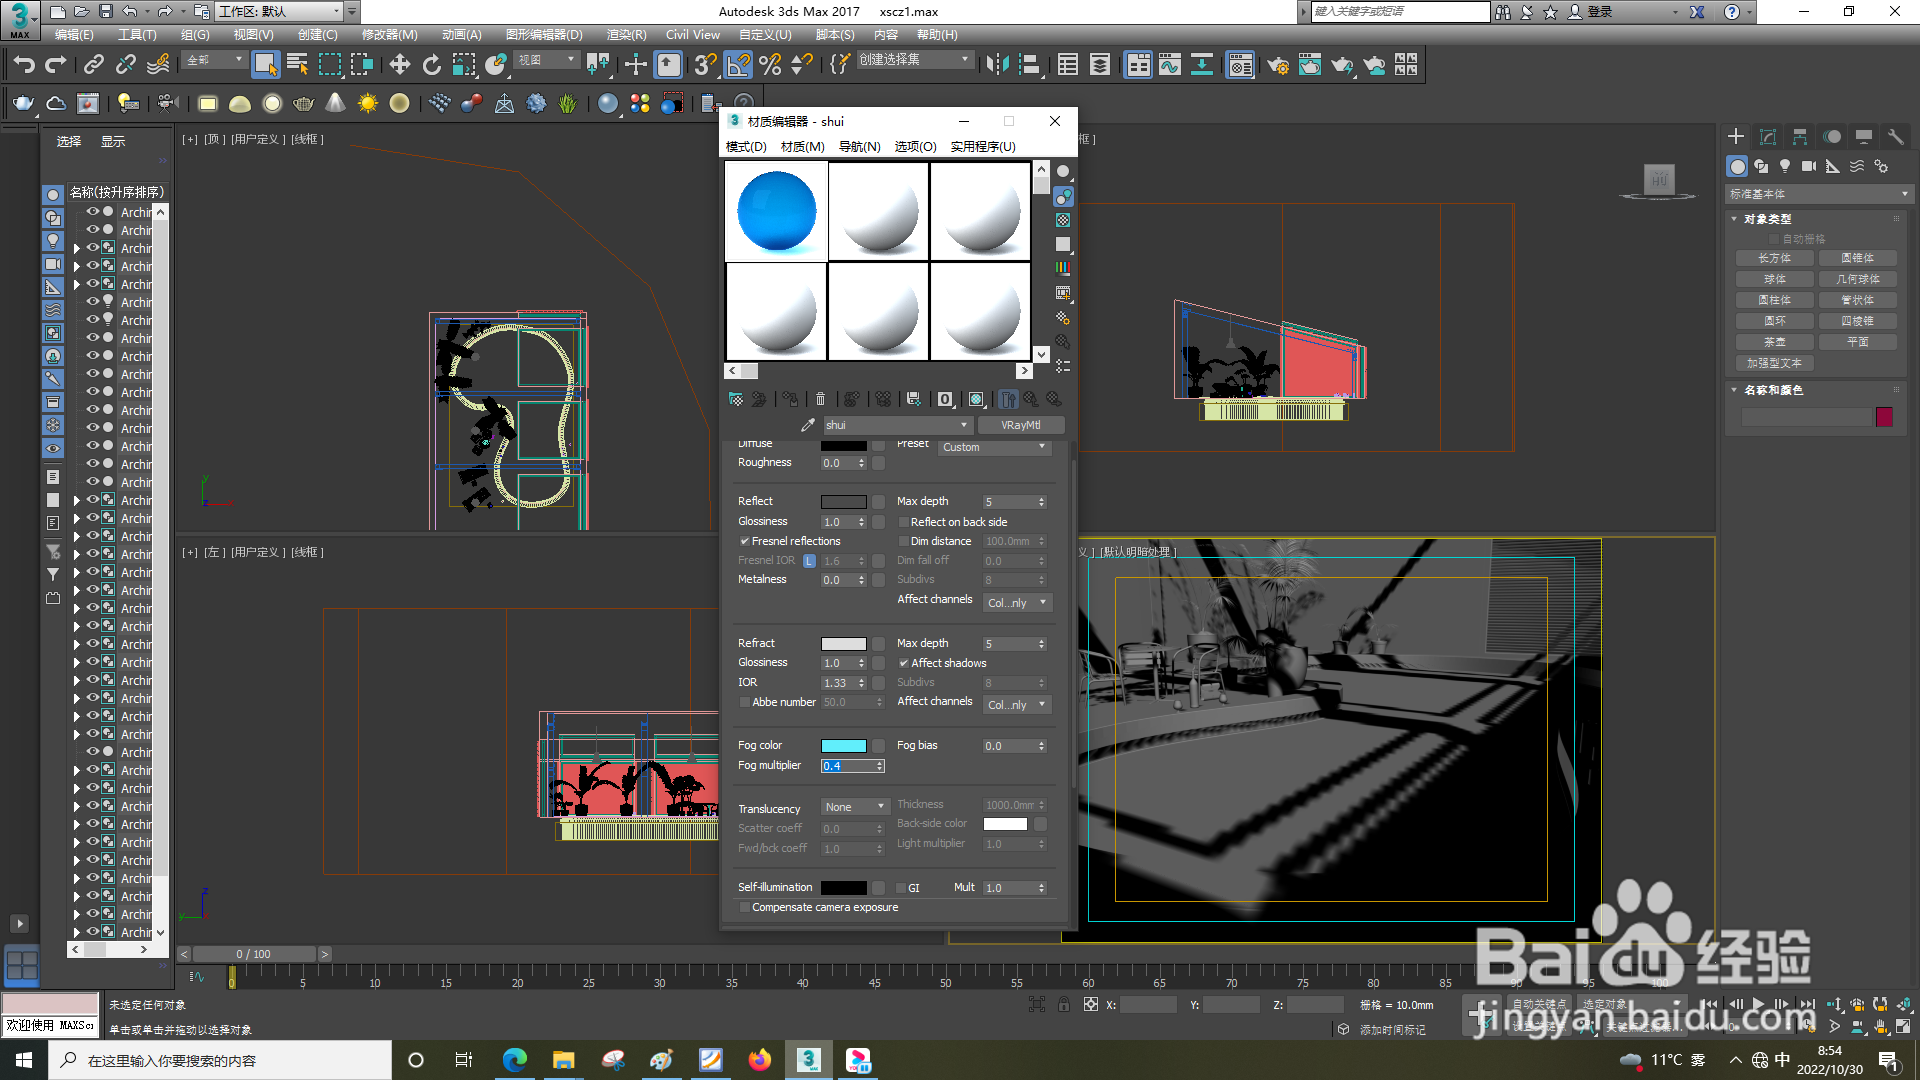The height and width of the screenshot is (1082, 1920).
Task: Open the 导航(N) menu in material editor
Action: click(x=859, y=147)
